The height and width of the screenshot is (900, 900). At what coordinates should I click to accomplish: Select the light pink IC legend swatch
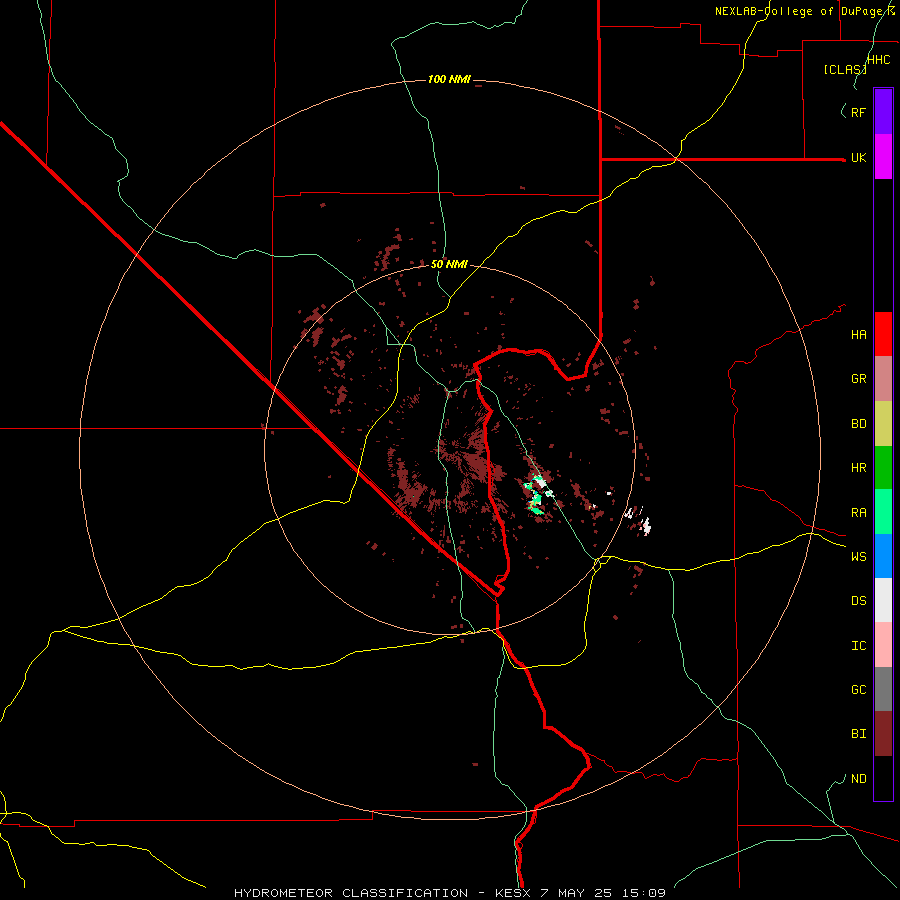(x=883, y=645)
